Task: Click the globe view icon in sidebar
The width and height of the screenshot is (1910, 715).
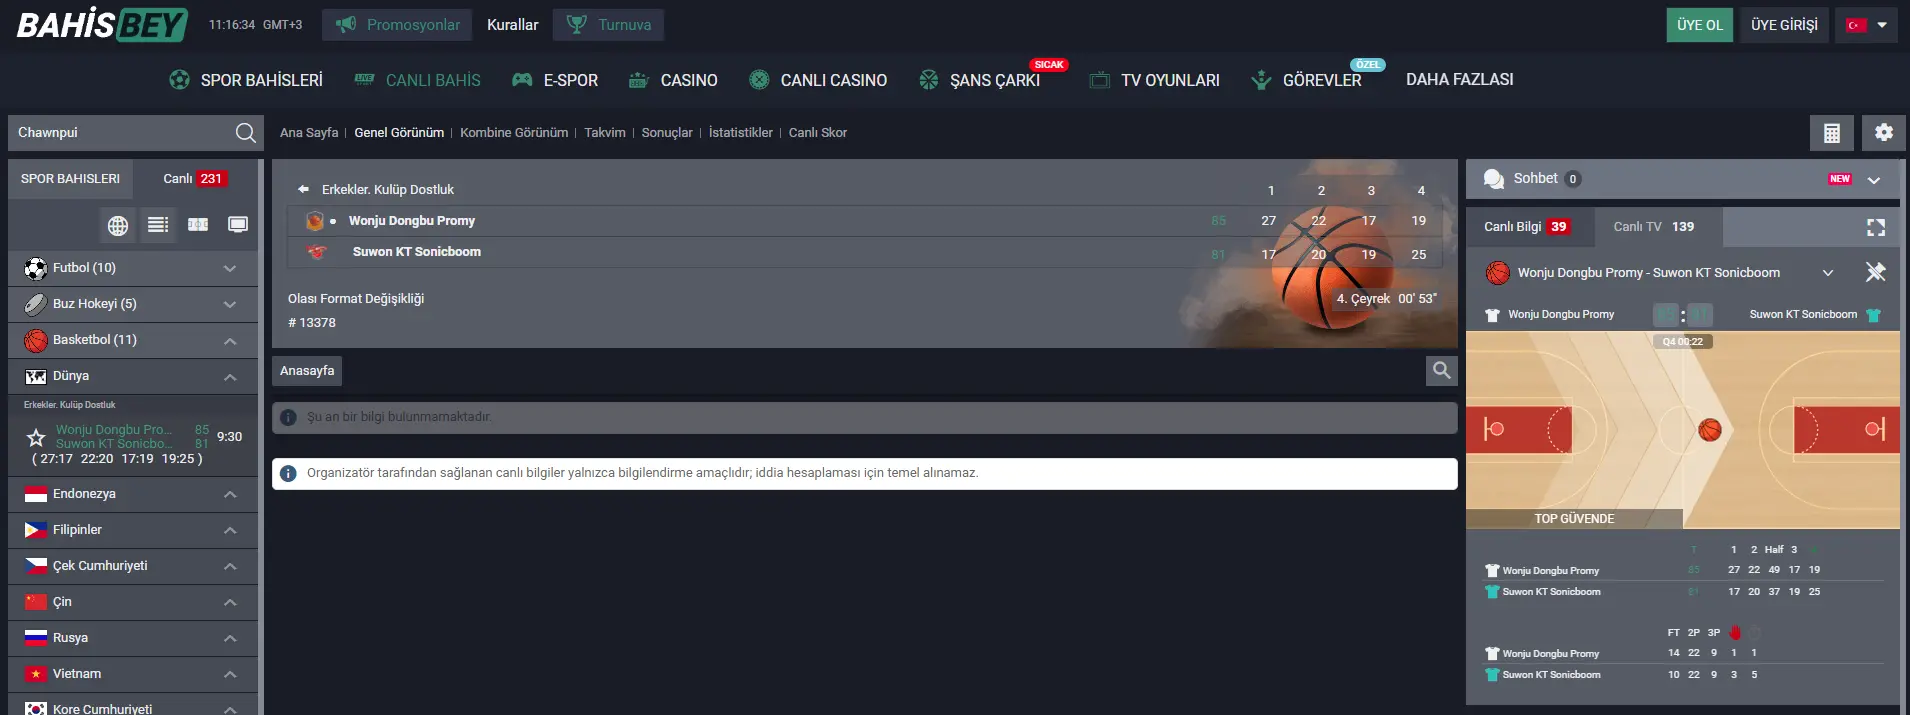Action: (118, 225)
